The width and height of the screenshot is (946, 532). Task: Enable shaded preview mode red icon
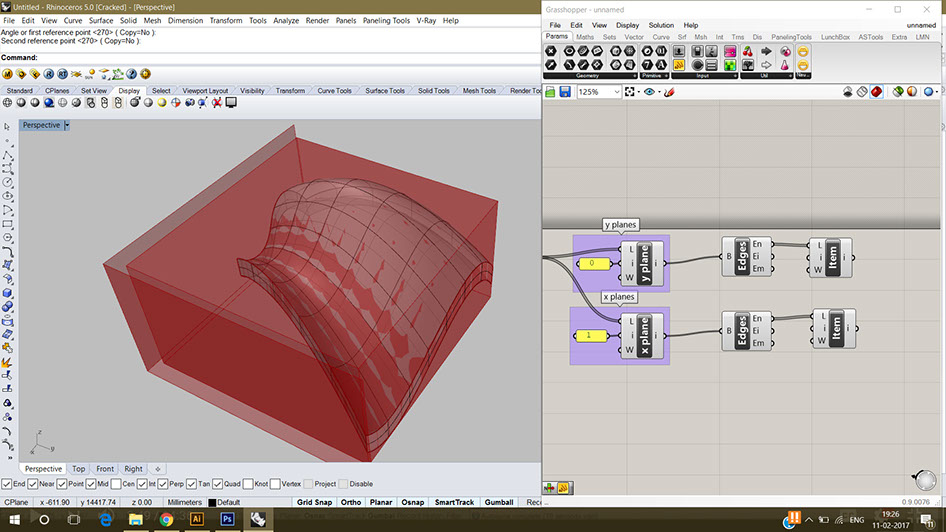(x=876, y=92)
